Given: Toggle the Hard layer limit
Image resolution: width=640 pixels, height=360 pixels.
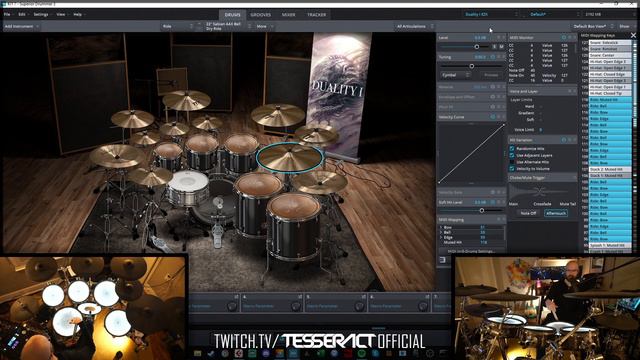Looking at the screenshot, I should pos(540,107).
